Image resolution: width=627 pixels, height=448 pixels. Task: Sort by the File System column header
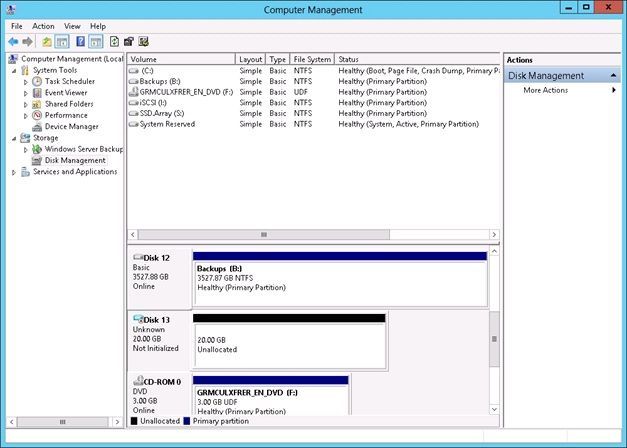pyautogui.click(x=312, y=59)
